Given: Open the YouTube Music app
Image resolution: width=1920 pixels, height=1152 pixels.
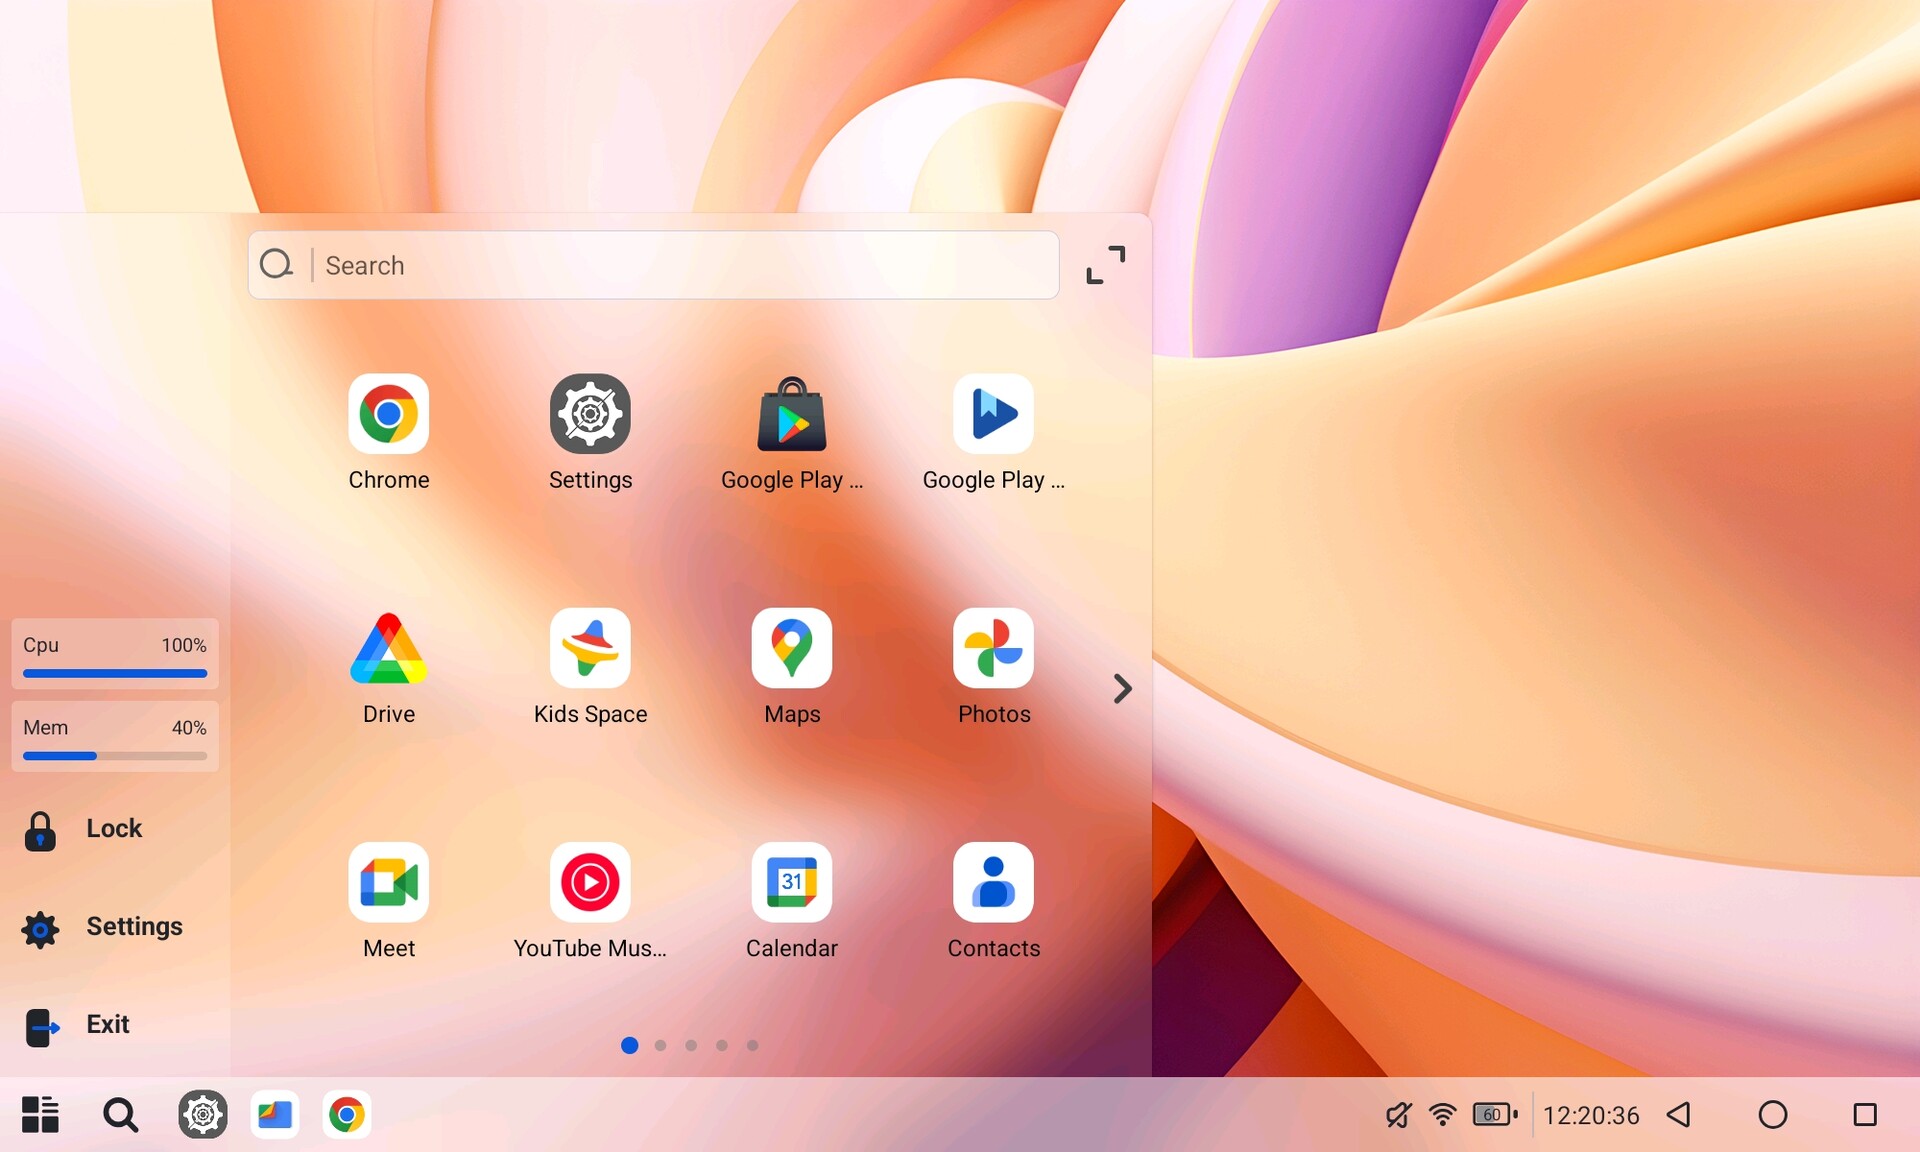Looking at the screenshot, I should [590, 883].
